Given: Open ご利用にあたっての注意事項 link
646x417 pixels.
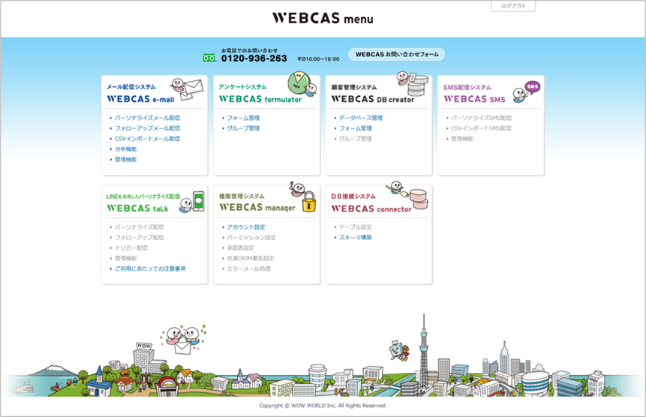Looking at the screenshot, I should click(x=150, y=268).
